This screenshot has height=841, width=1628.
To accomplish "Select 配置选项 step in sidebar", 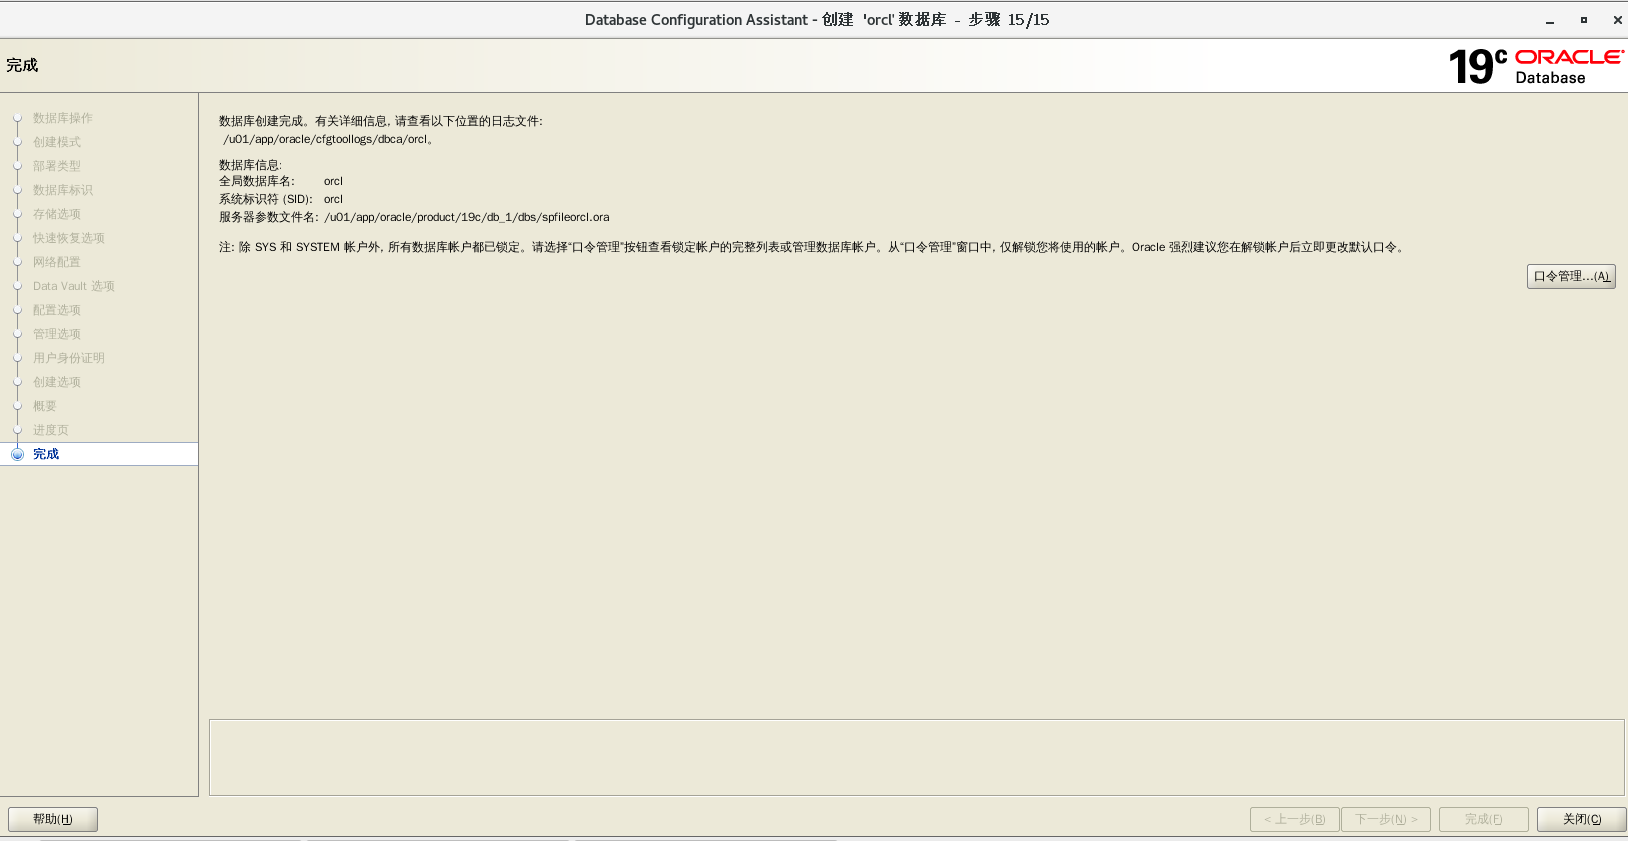I will pyautogui.click(x=56, y=310).
